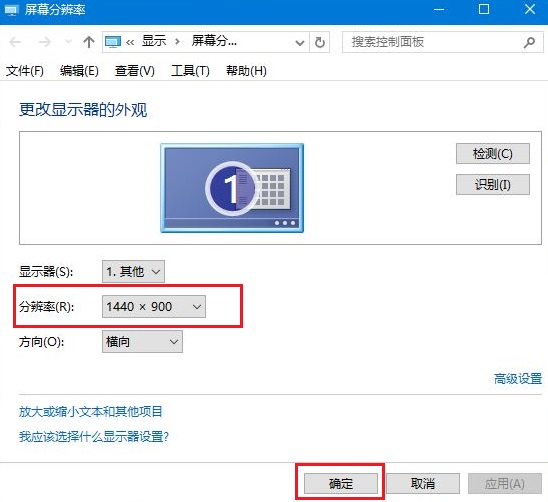The width and height of the screenshot is (548, 502).
Task: Refresh the address bar
Action: point(319,42)
